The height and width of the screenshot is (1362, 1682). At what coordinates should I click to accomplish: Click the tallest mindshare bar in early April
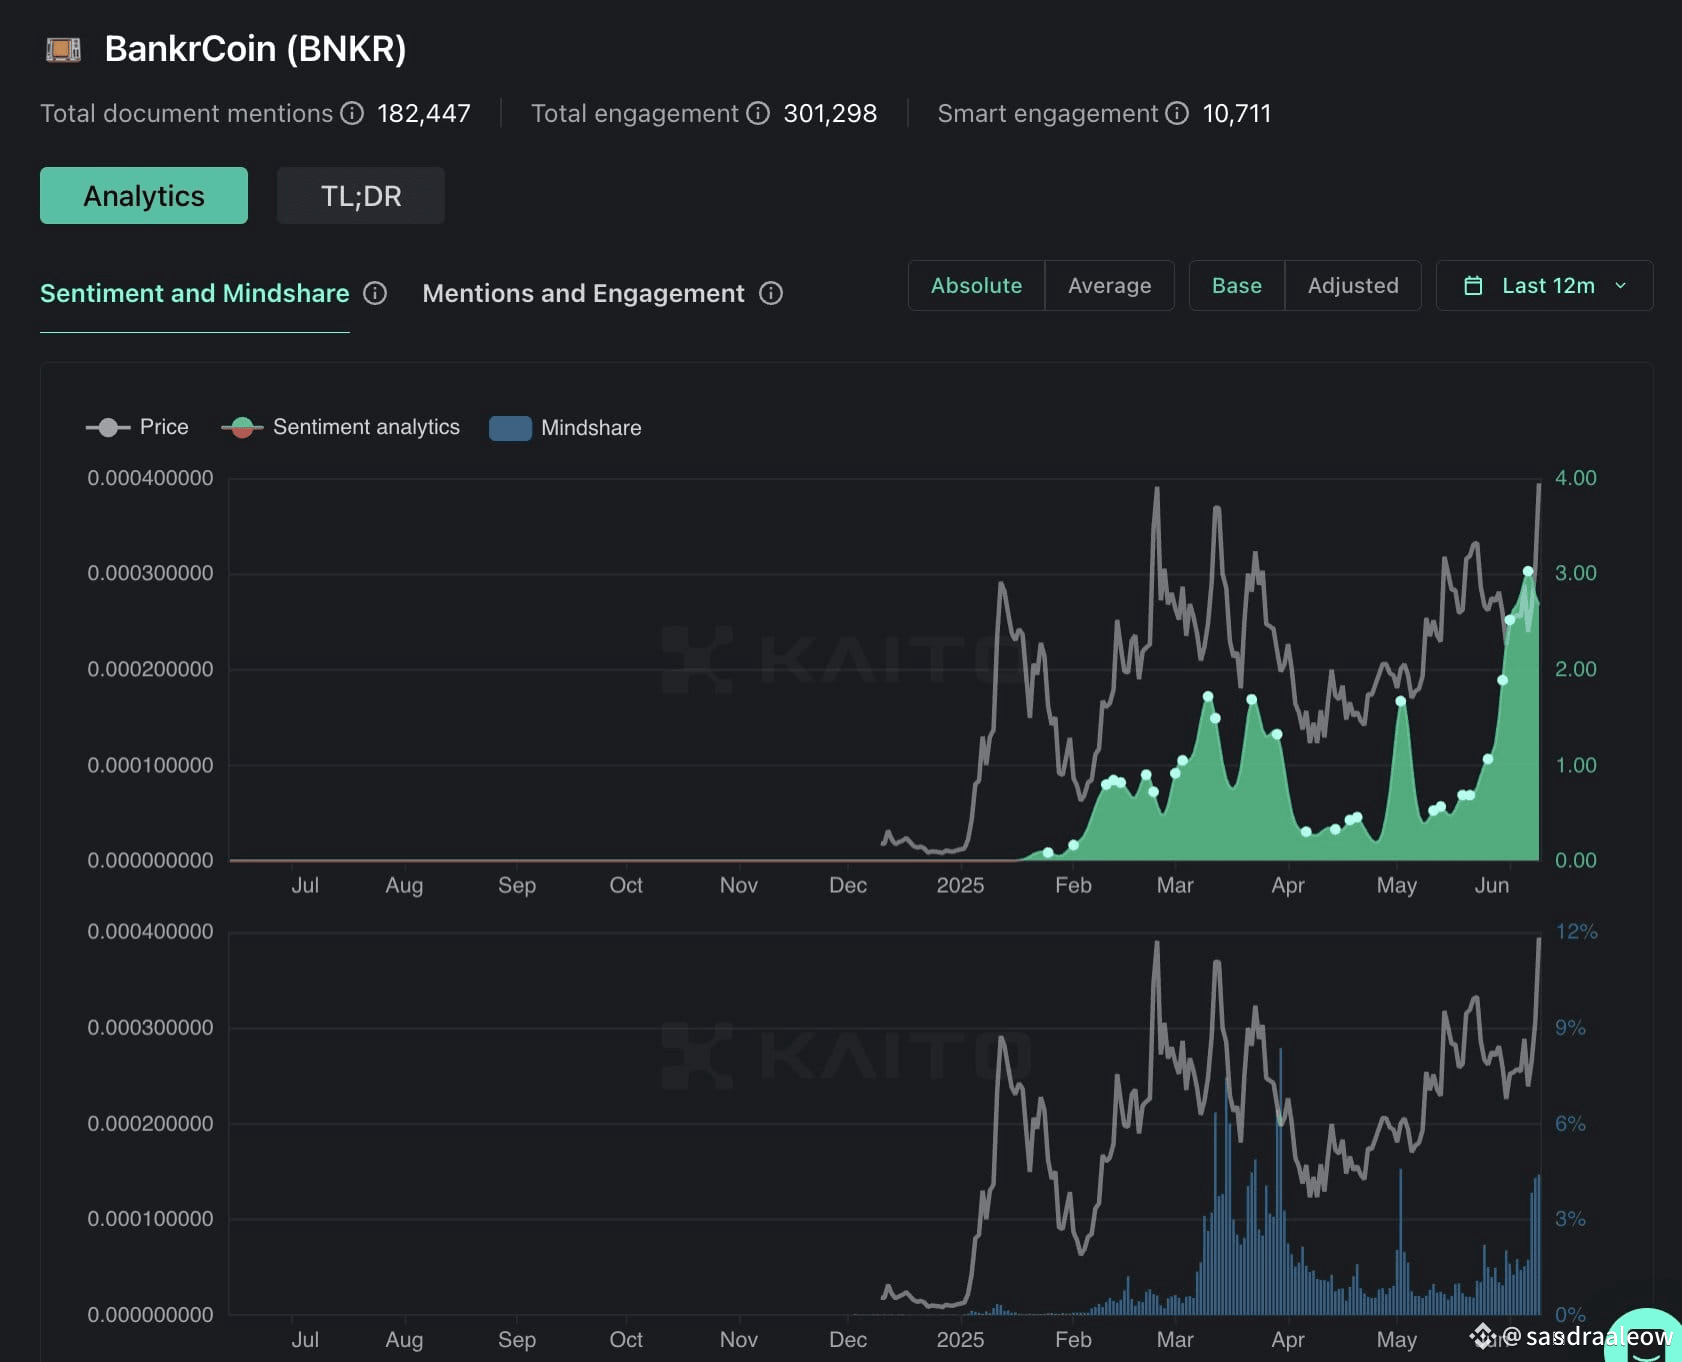pyautogui.click(x=1280, y=1181)
